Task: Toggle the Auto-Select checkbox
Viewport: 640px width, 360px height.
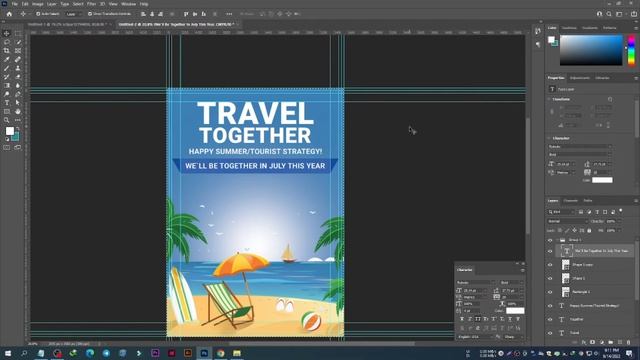Action: [x=38, y=14]
